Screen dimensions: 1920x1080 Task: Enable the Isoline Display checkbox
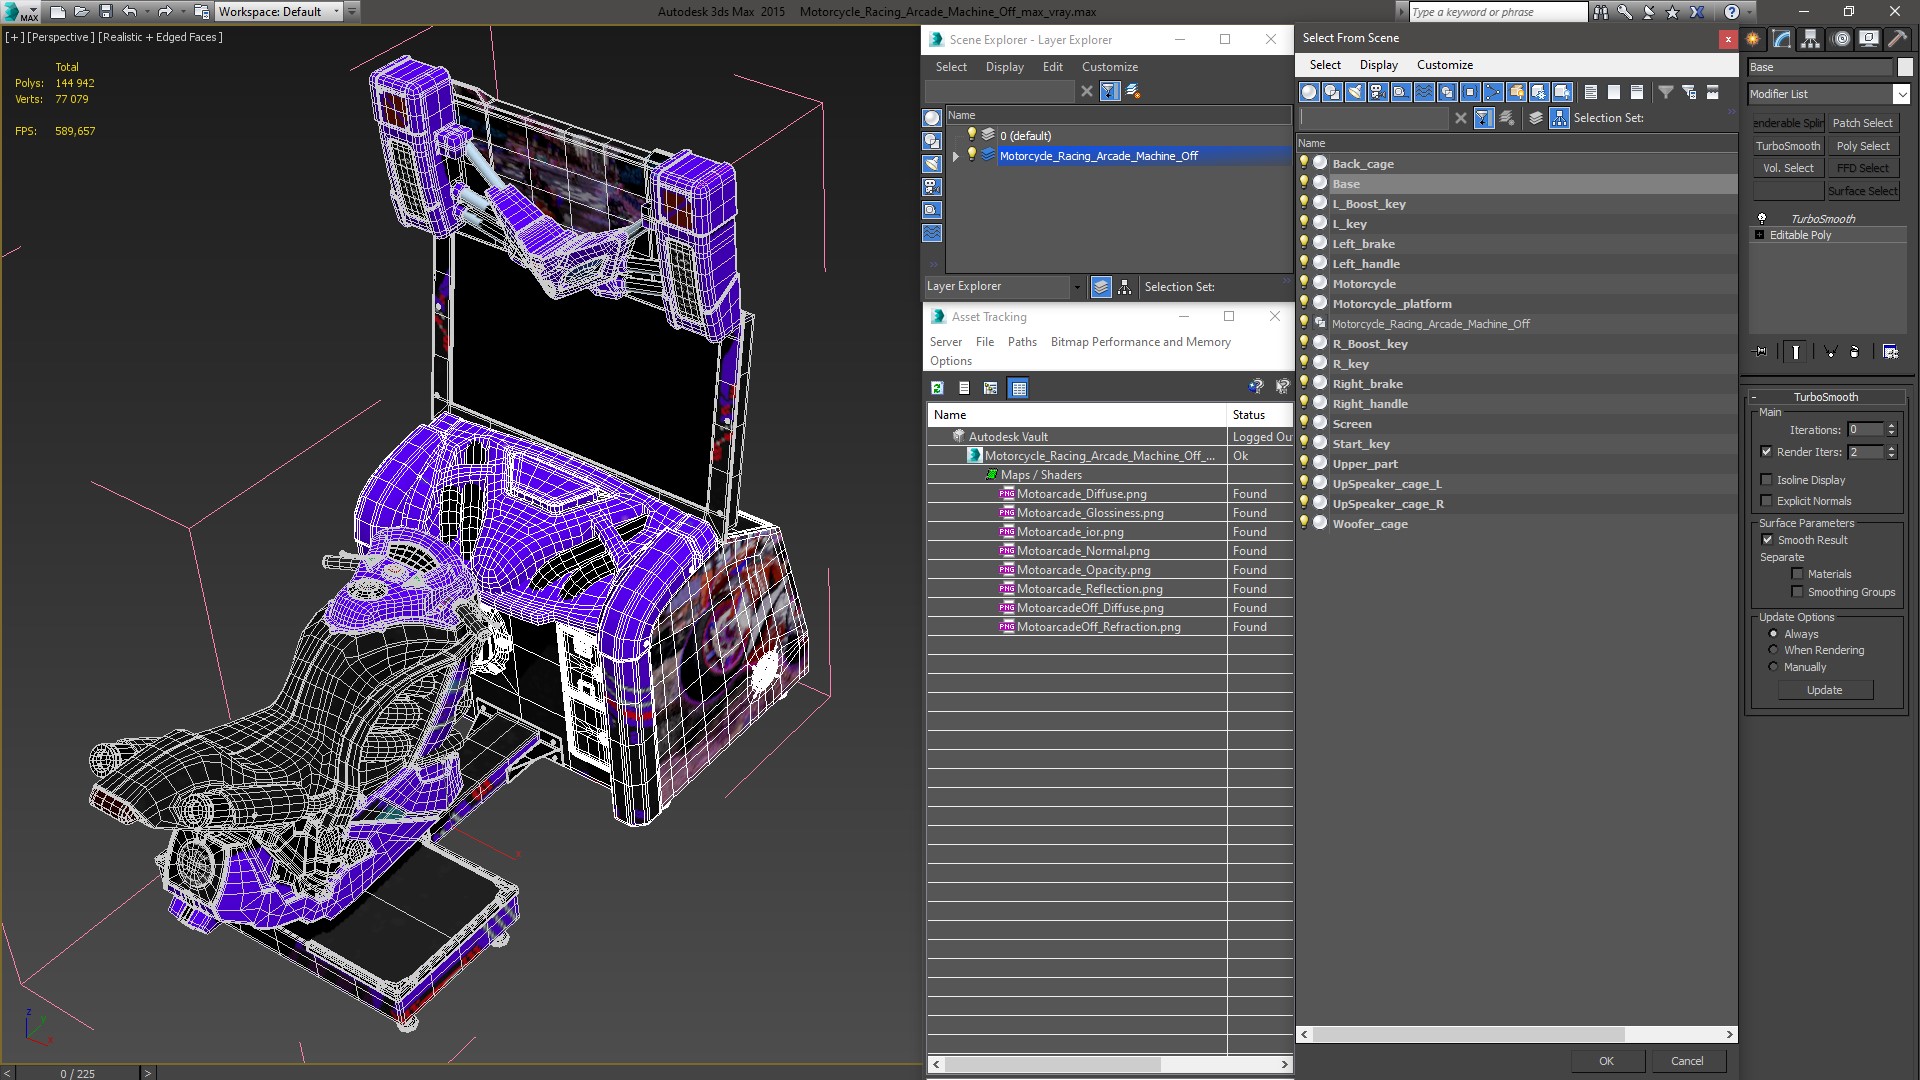click(1766, 480)
